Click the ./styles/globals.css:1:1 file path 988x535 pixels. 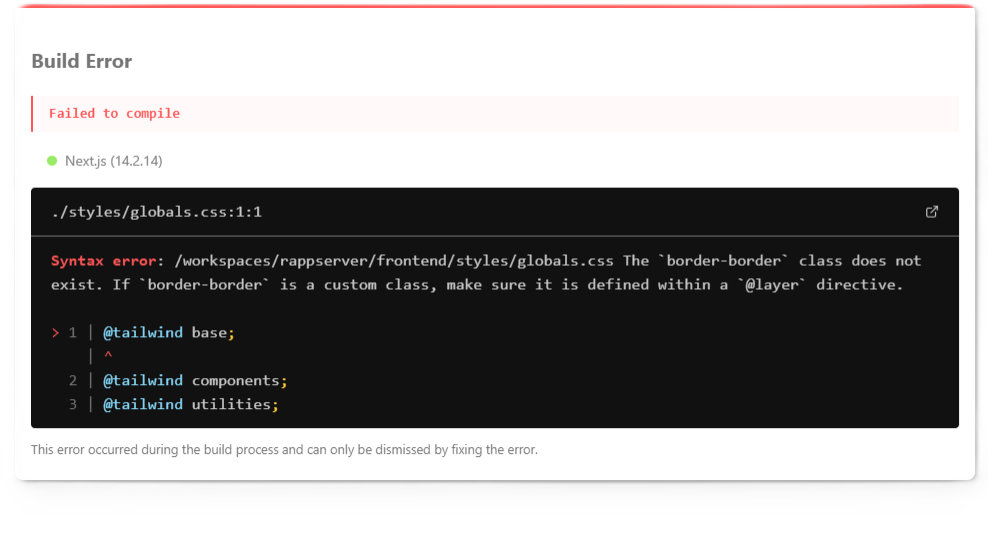click(157, 212)
